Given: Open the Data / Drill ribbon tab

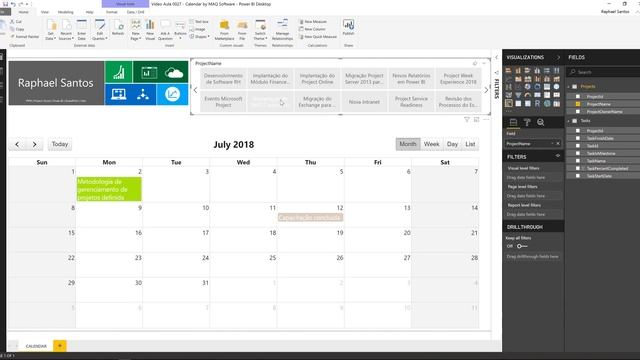Looking at the screenshot, I should point(136,12).
